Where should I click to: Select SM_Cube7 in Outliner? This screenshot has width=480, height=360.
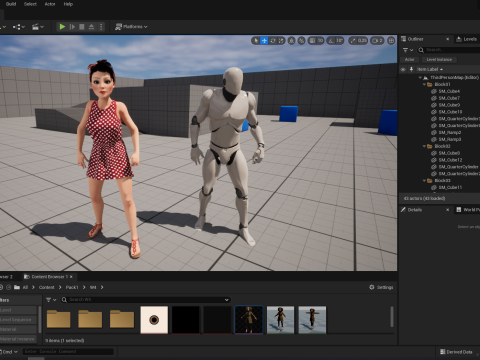449,98
